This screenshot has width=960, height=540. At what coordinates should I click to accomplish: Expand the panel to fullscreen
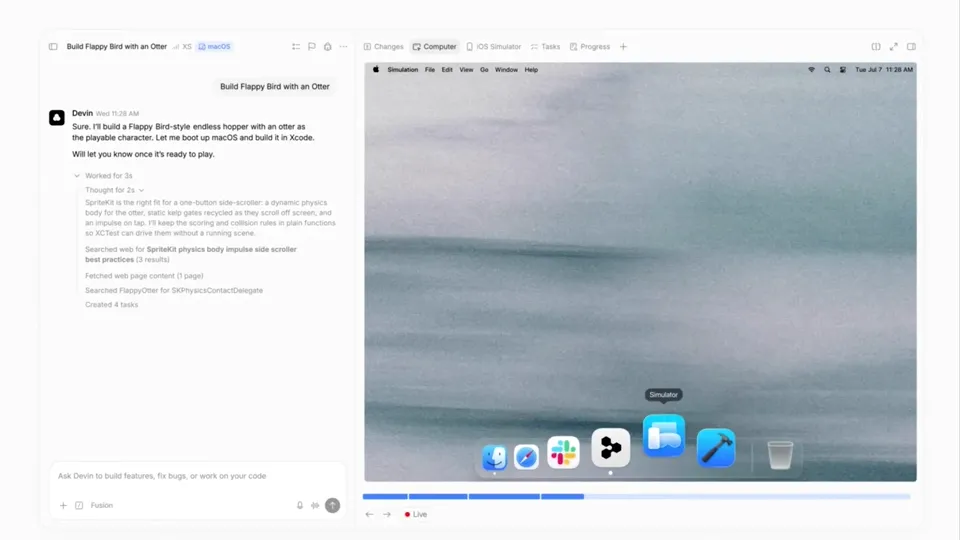[x=894, y=47]
